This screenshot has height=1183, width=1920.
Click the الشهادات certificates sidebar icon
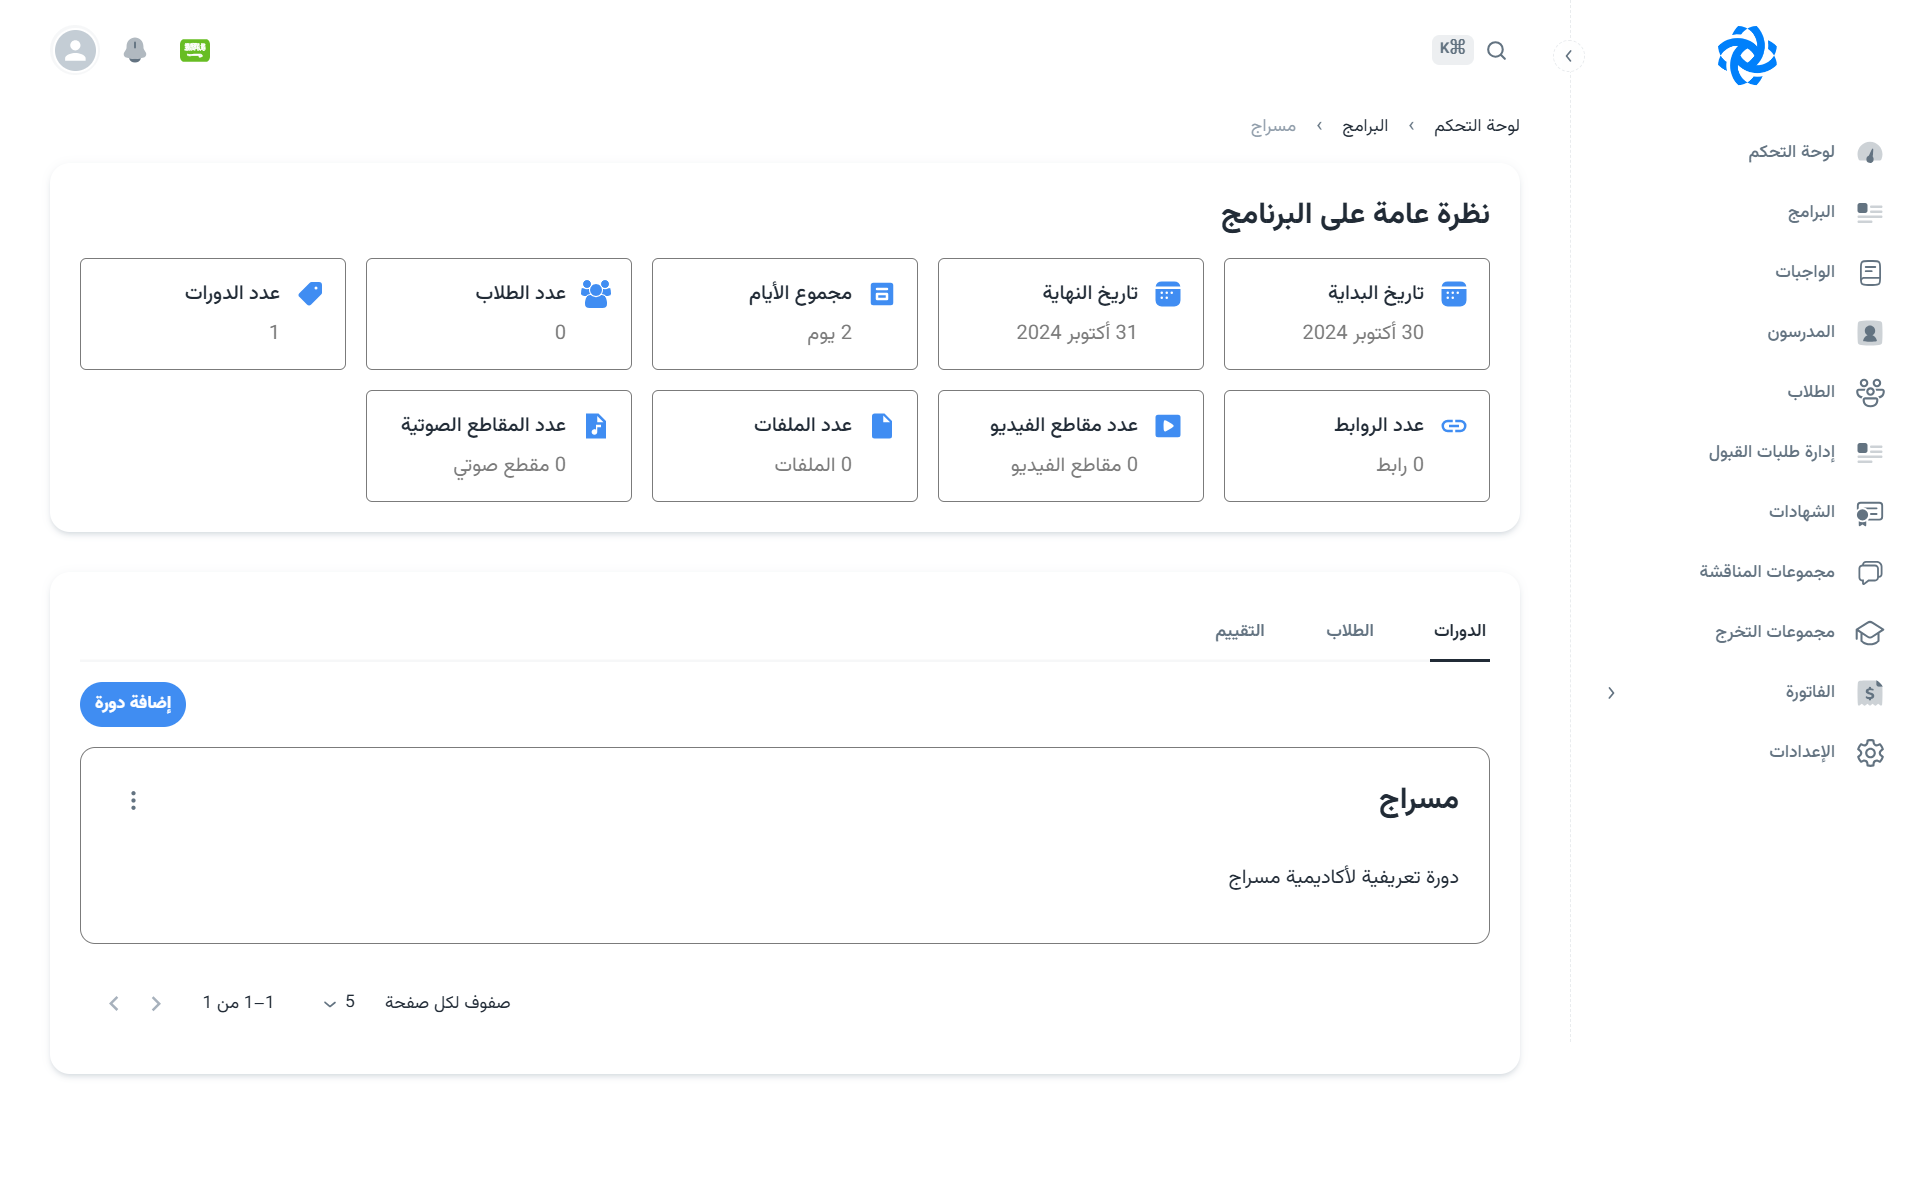(x=1869, y=512)
